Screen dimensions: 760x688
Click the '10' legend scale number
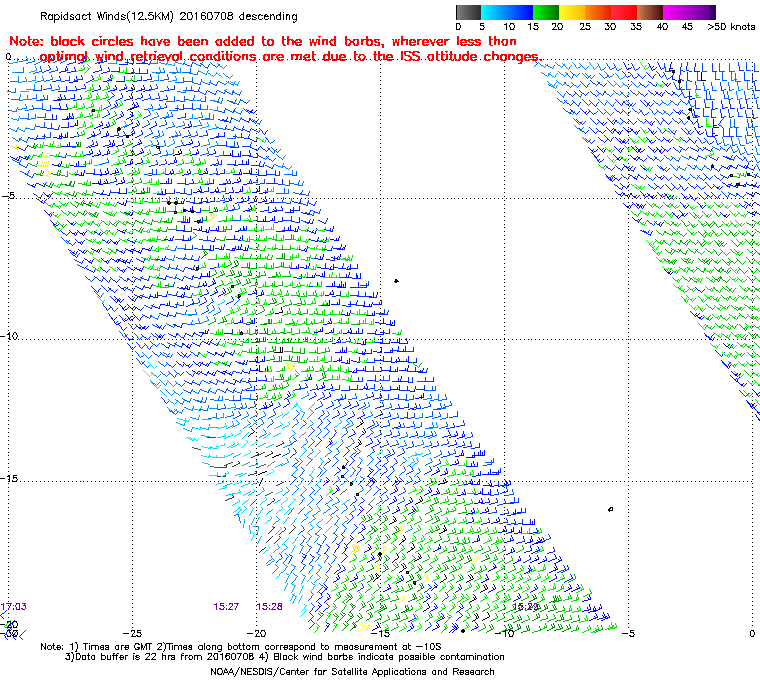tap(509, 27)
